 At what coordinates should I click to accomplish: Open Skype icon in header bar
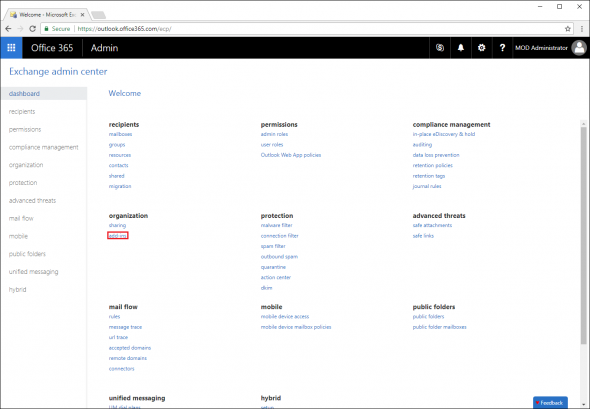click(x=439, y=48)
